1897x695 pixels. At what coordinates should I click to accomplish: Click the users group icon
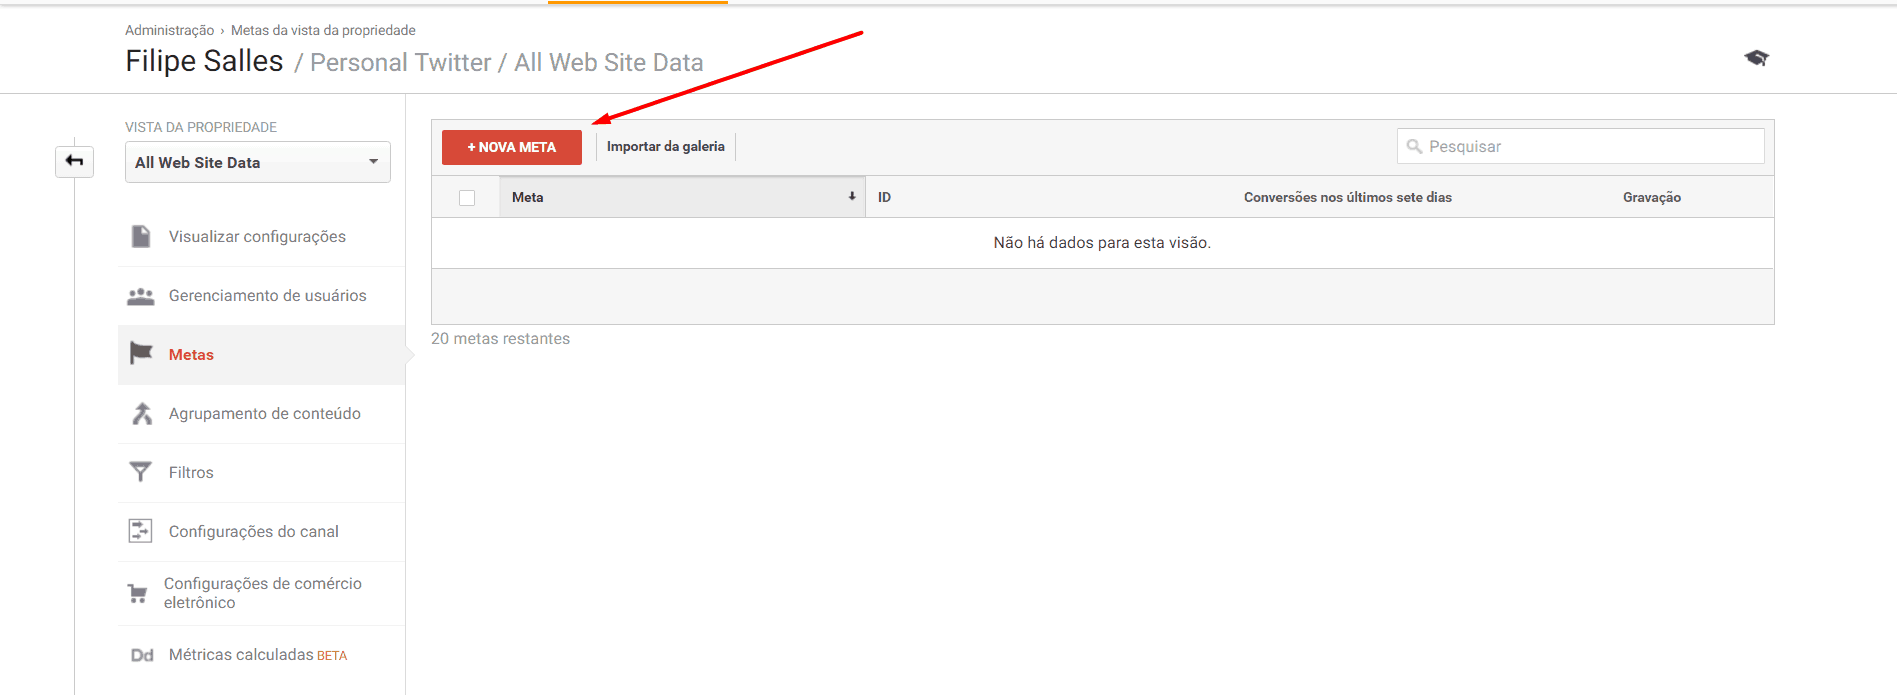point(141,296)
